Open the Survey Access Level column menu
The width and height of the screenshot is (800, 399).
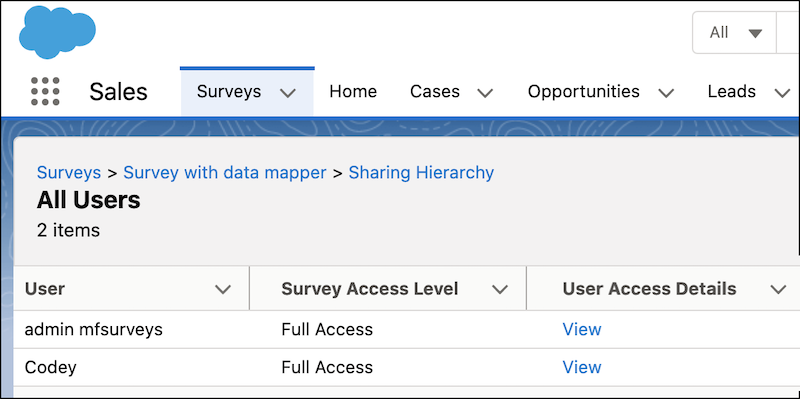[499, 289]
